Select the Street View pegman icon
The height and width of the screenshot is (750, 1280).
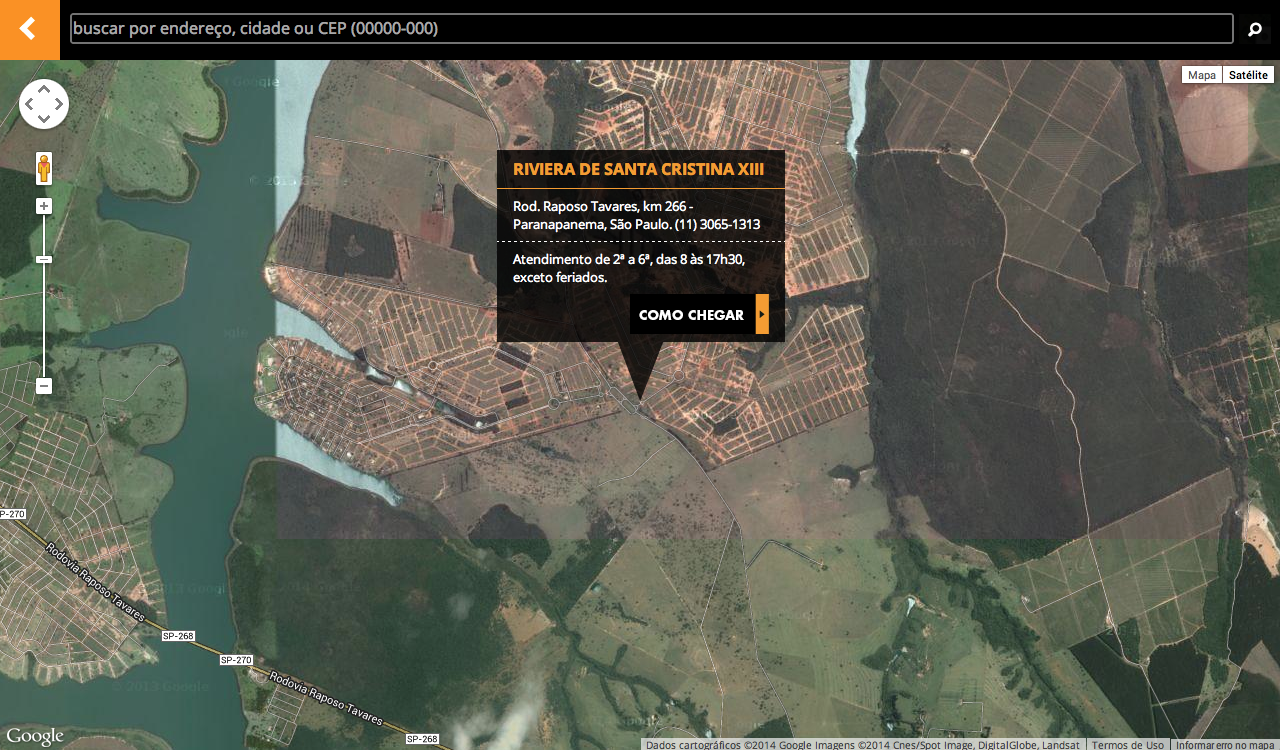click(44, 168)
